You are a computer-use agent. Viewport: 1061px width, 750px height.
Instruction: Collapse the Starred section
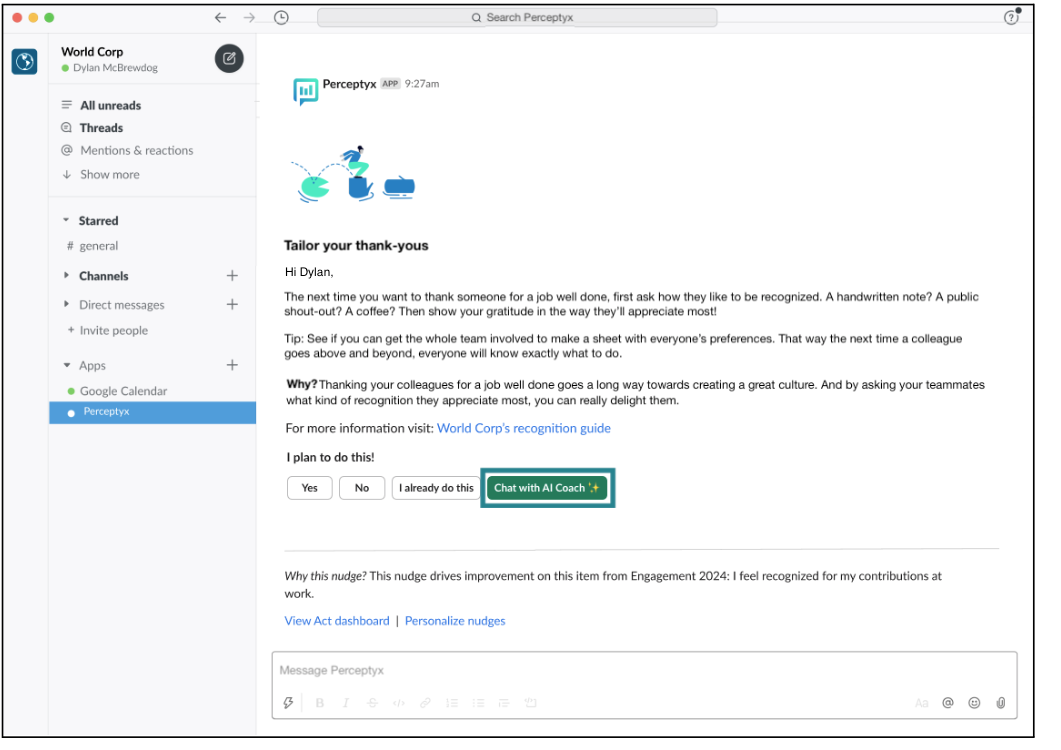[x=66, y=221]
